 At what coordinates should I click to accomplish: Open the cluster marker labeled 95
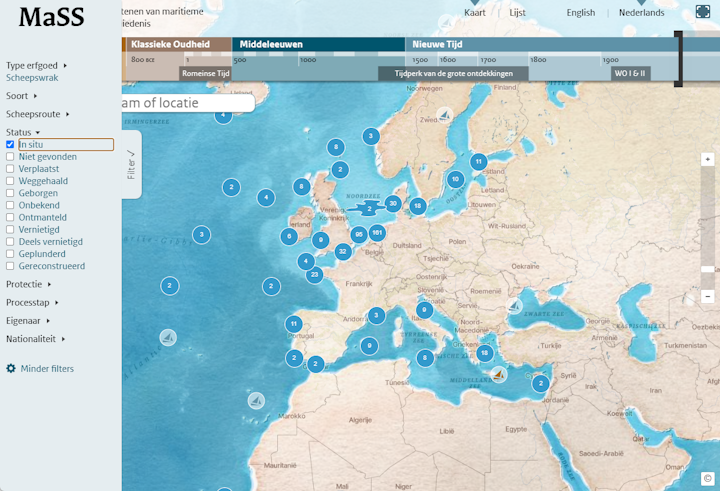click(359, 234)
